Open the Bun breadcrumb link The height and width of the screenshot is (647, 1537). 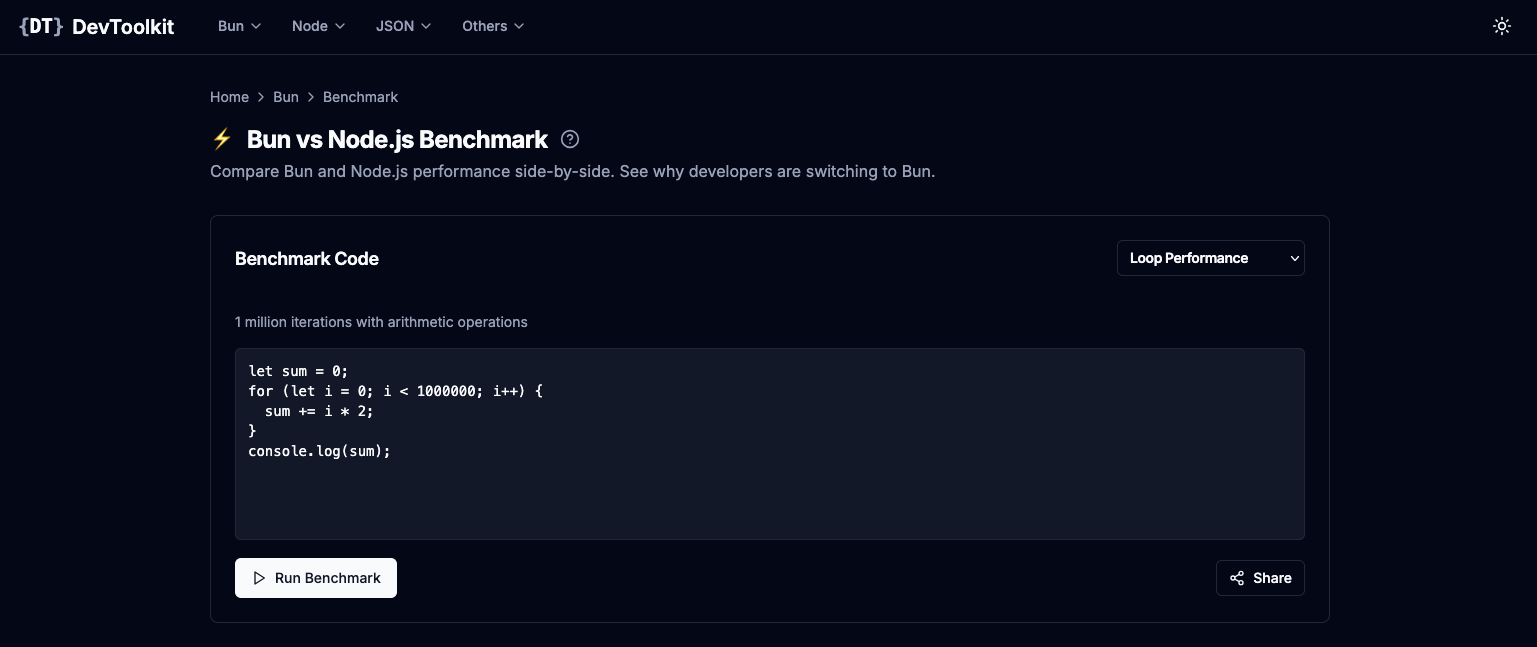[x=286, y=97]
